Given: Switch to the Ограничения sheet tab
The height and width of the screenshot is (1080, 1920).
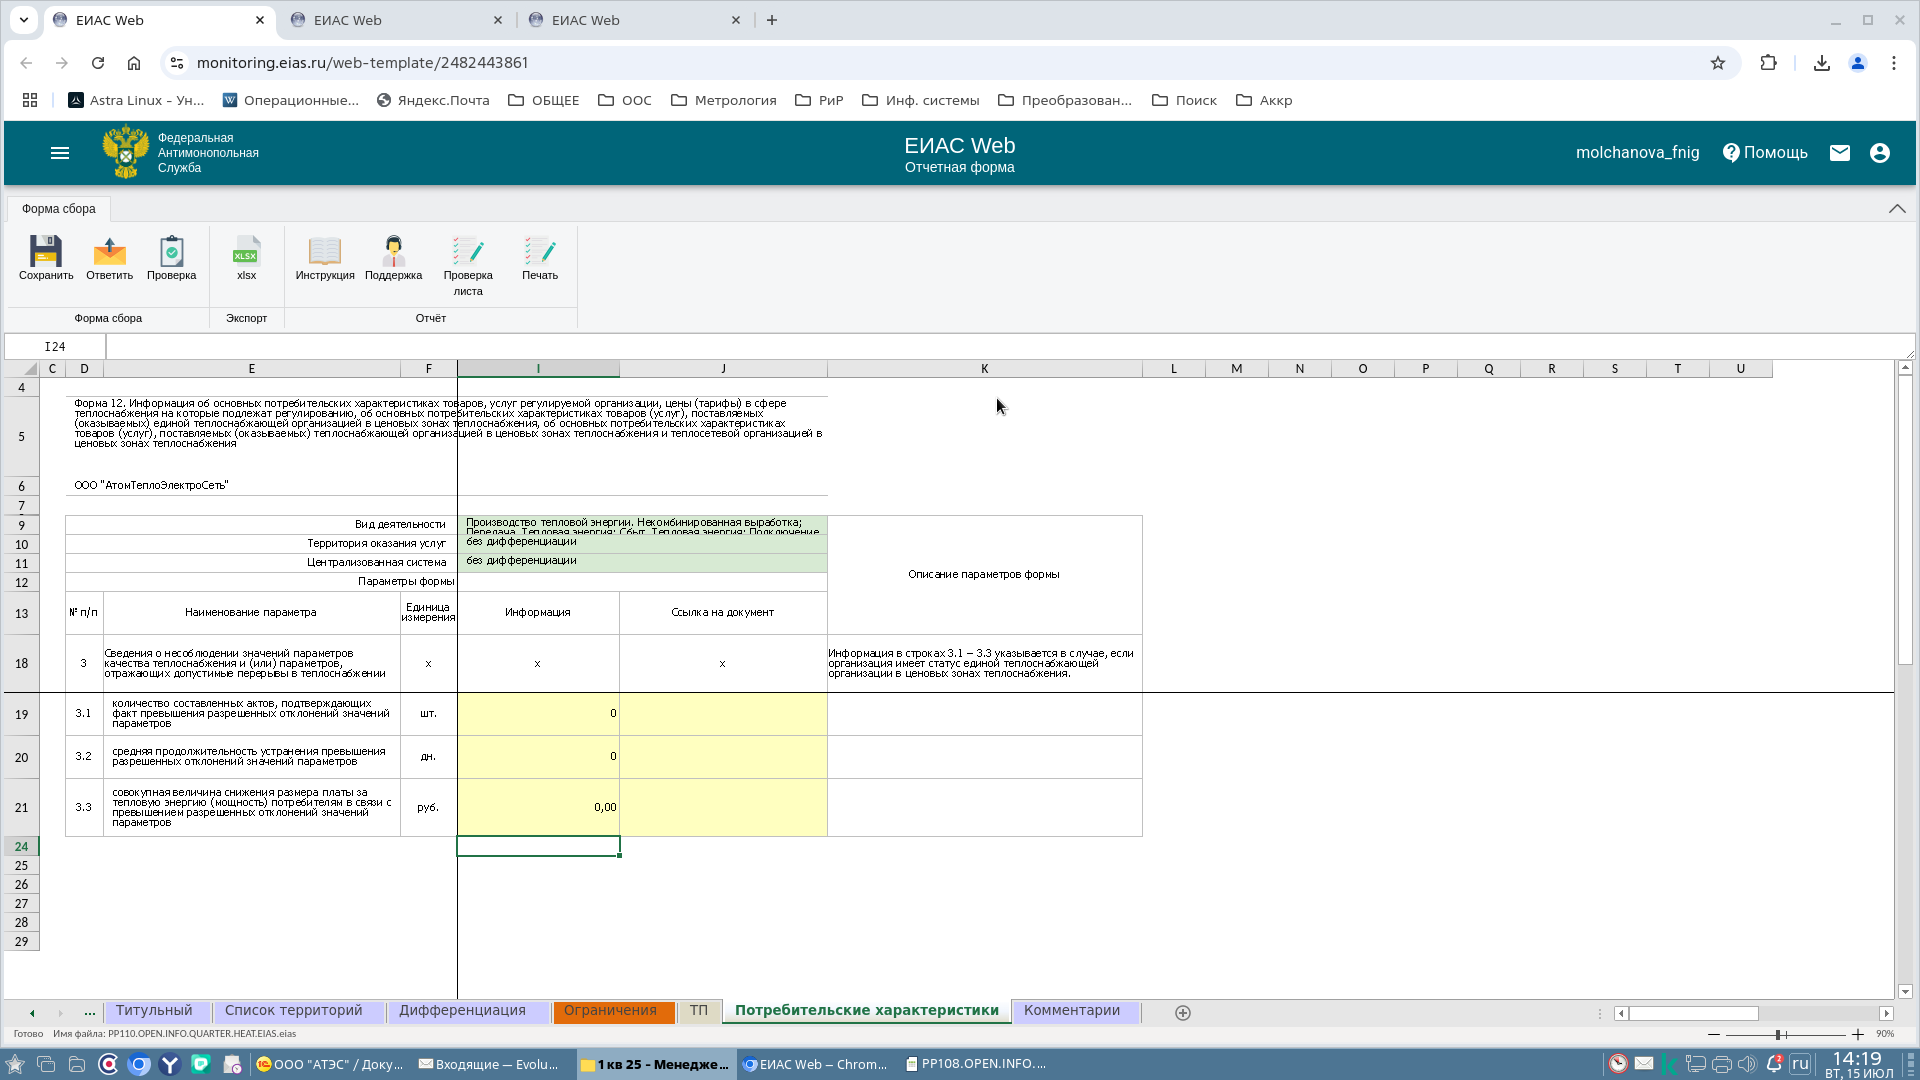Looking at the screenshot, I should [610, 1011].
